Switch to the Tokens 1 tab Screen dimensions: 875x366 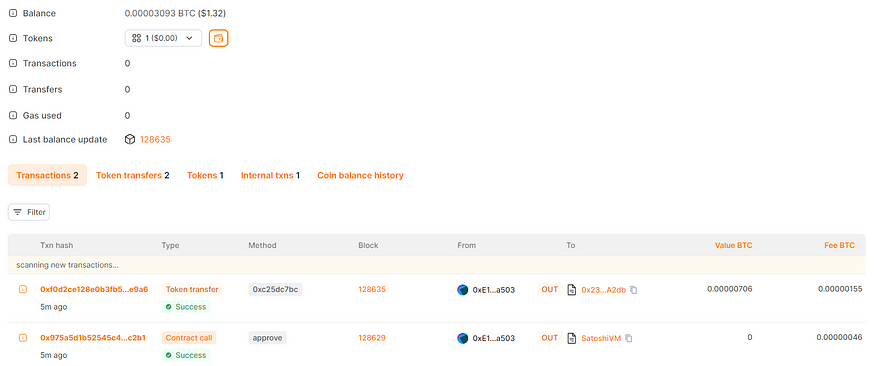205,175
